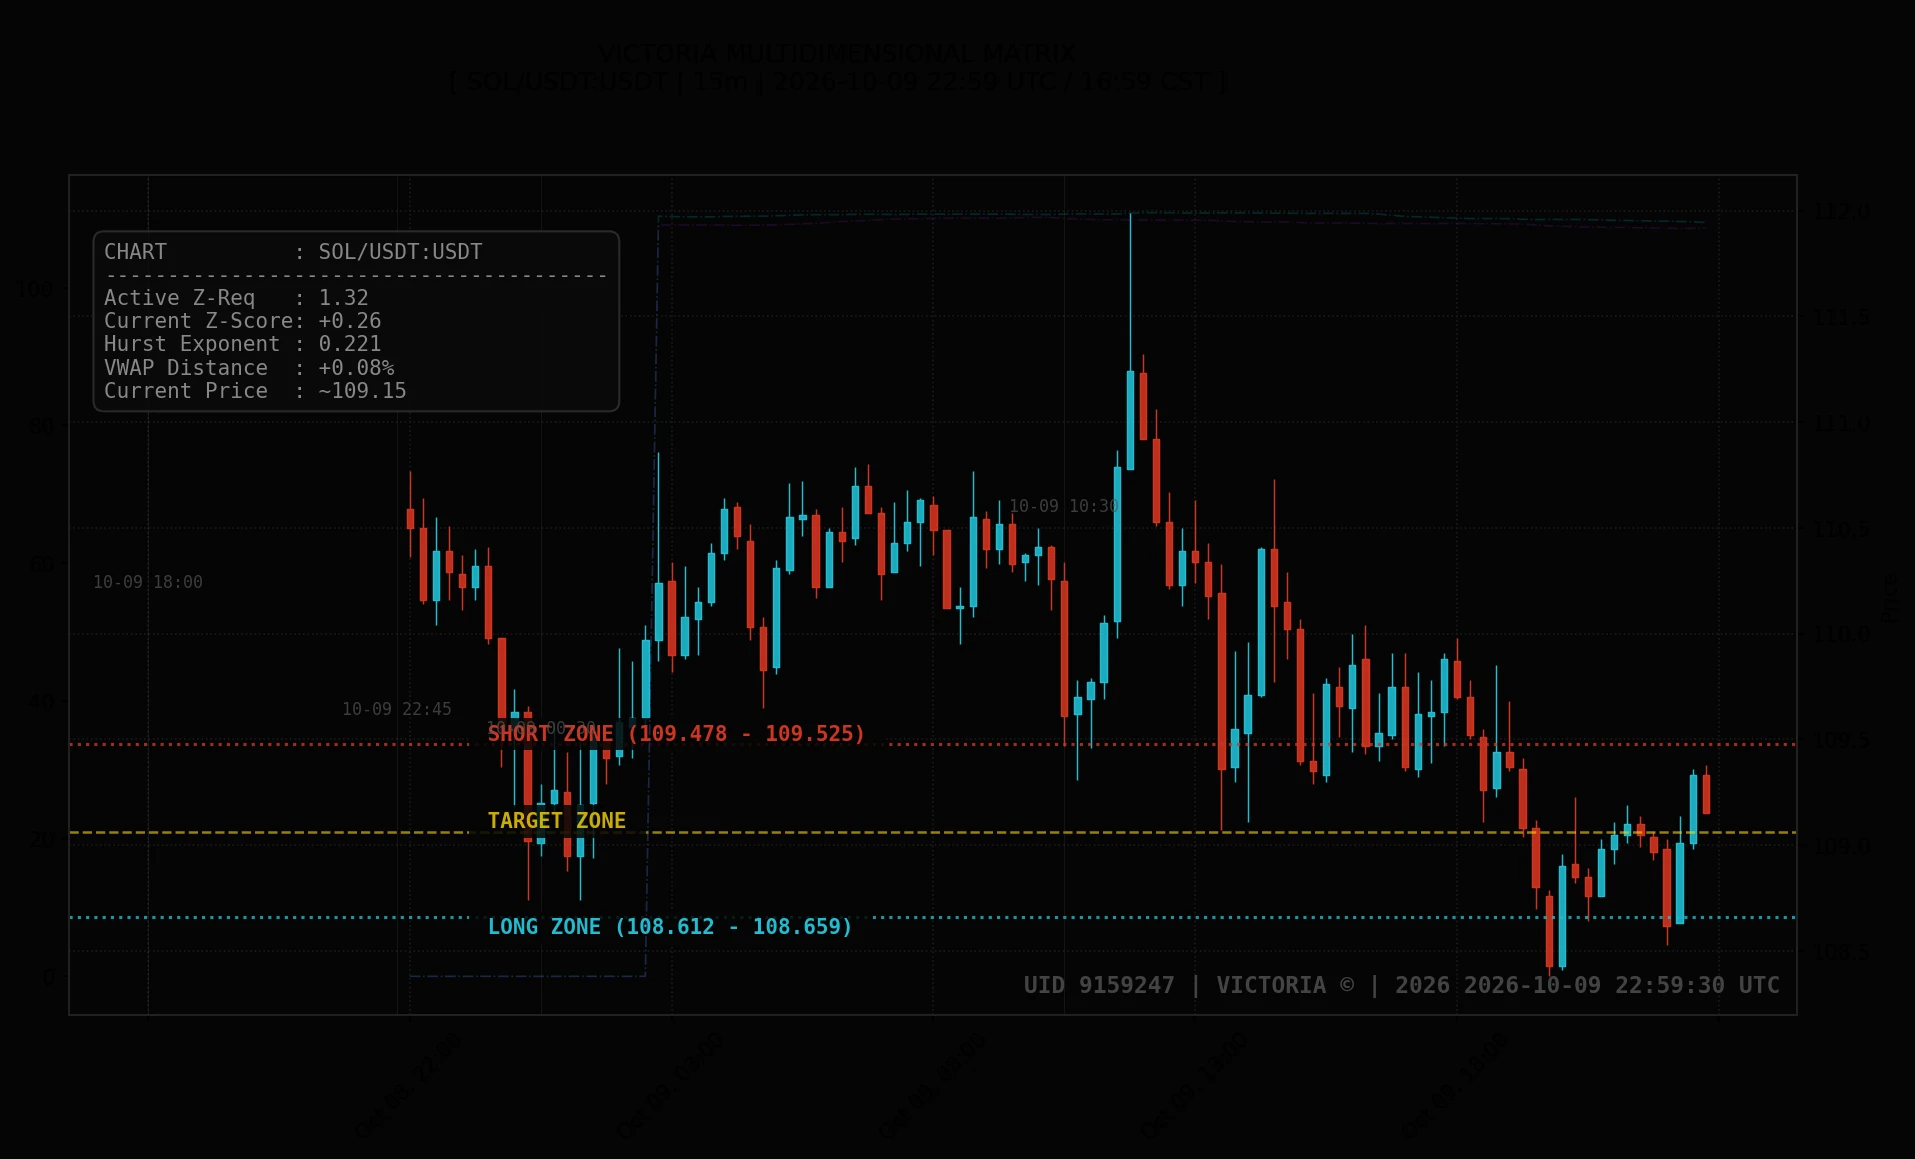Select the "Current Price : ~109.15" row
The height and width of the screenshot is (1159, 1915).
pos(255,391)
